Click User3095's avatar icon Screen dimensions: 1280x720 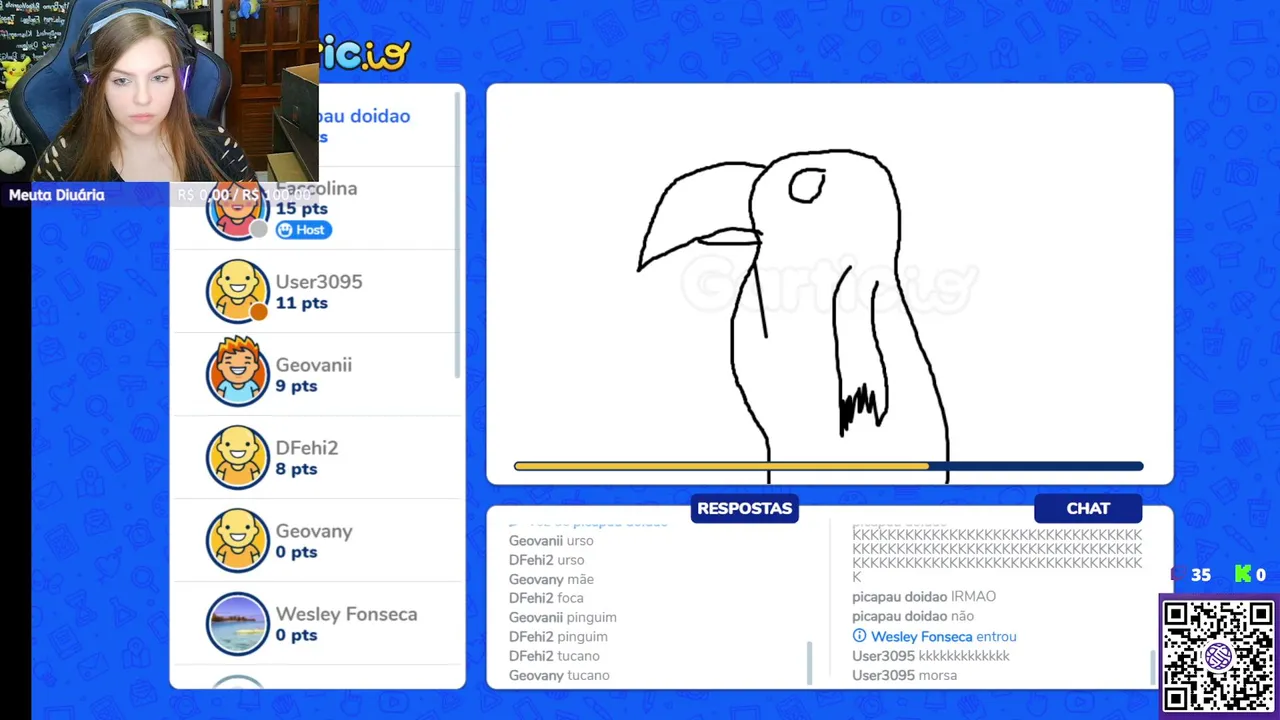238,291
